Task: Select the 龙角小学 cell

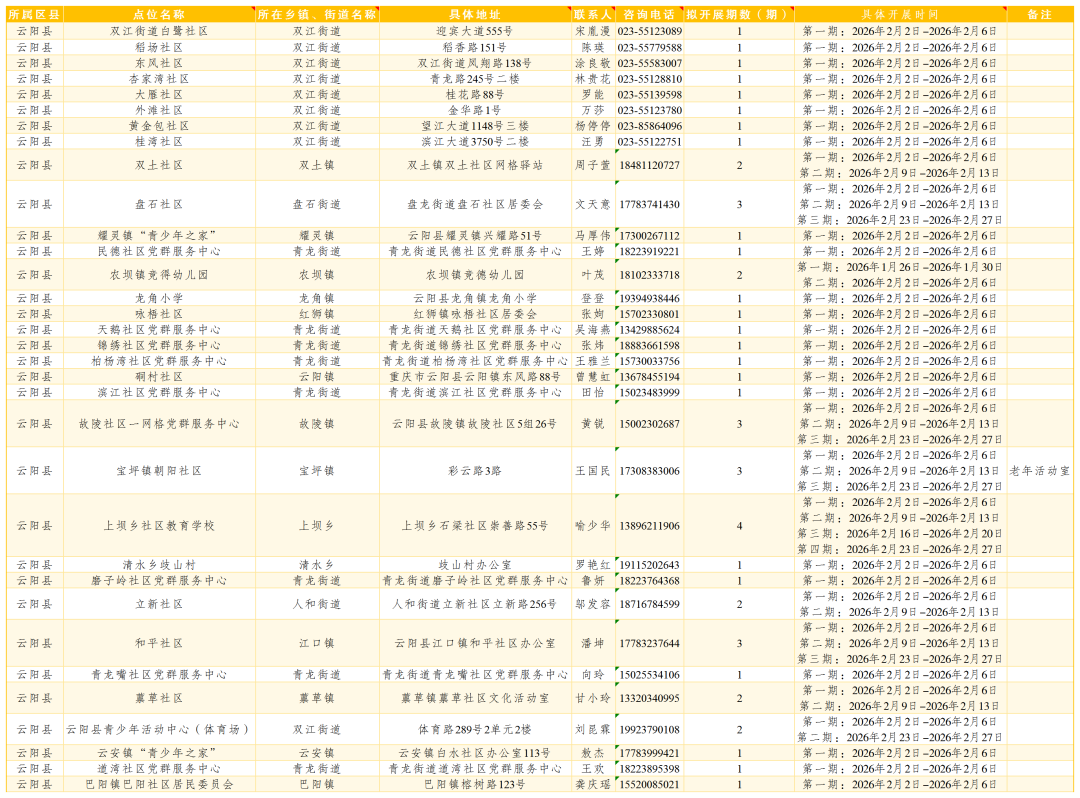Action: 159,298
